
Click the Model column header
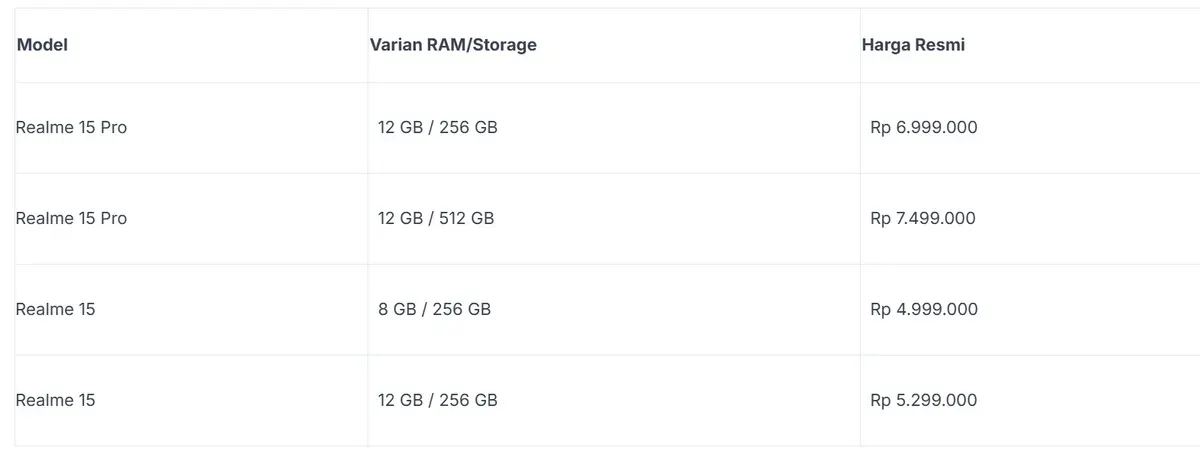pyautogui.click(x=42, y=45)
